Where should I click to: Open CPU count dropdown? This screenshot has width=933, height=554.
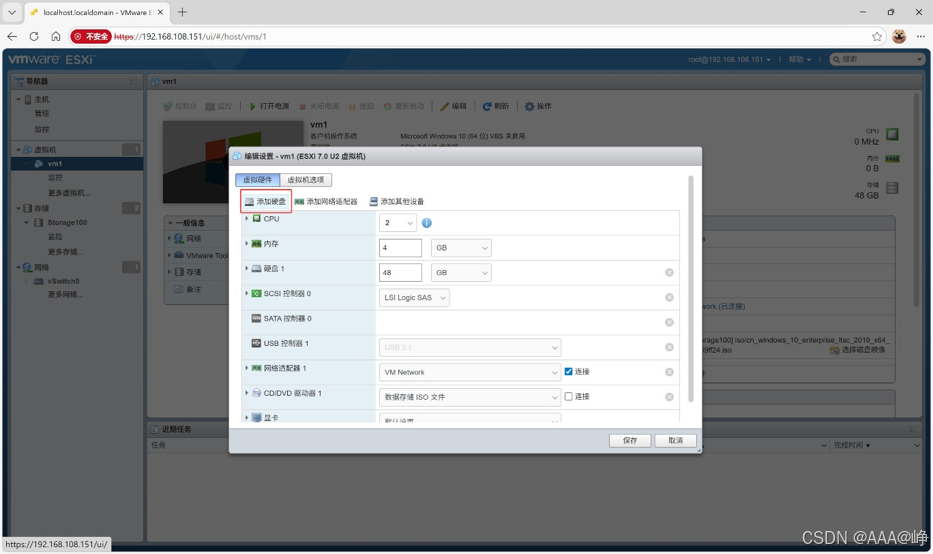pyautogui.click(x=397, y=223)
